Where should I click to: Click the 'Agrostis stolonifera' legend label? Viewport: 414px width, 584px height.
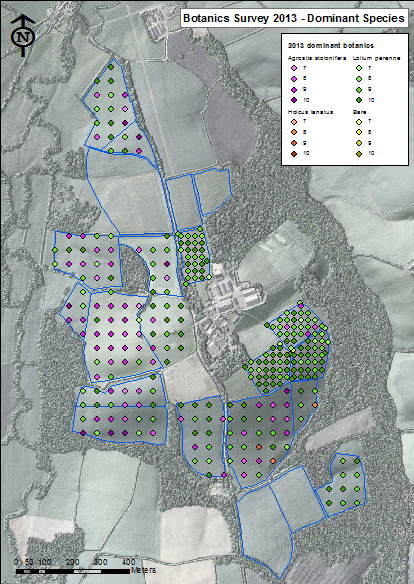coord(317,58)
